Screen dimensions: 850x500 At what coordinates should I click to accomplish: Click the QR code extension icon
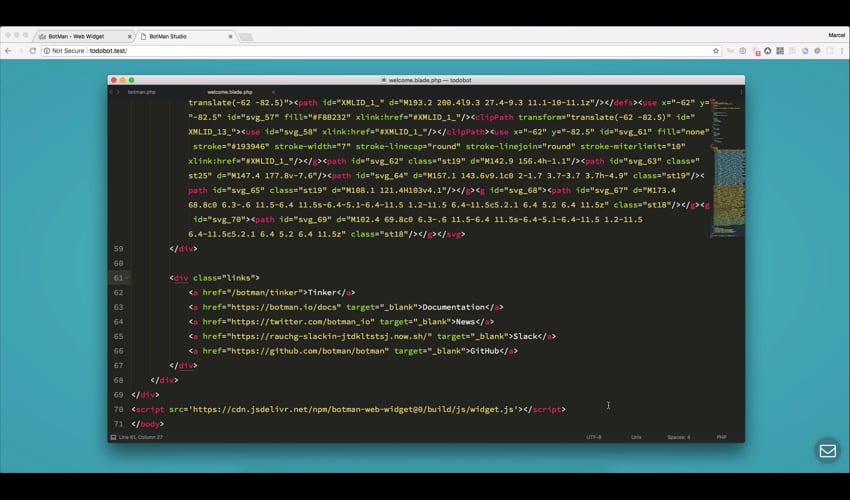(780, 51)
